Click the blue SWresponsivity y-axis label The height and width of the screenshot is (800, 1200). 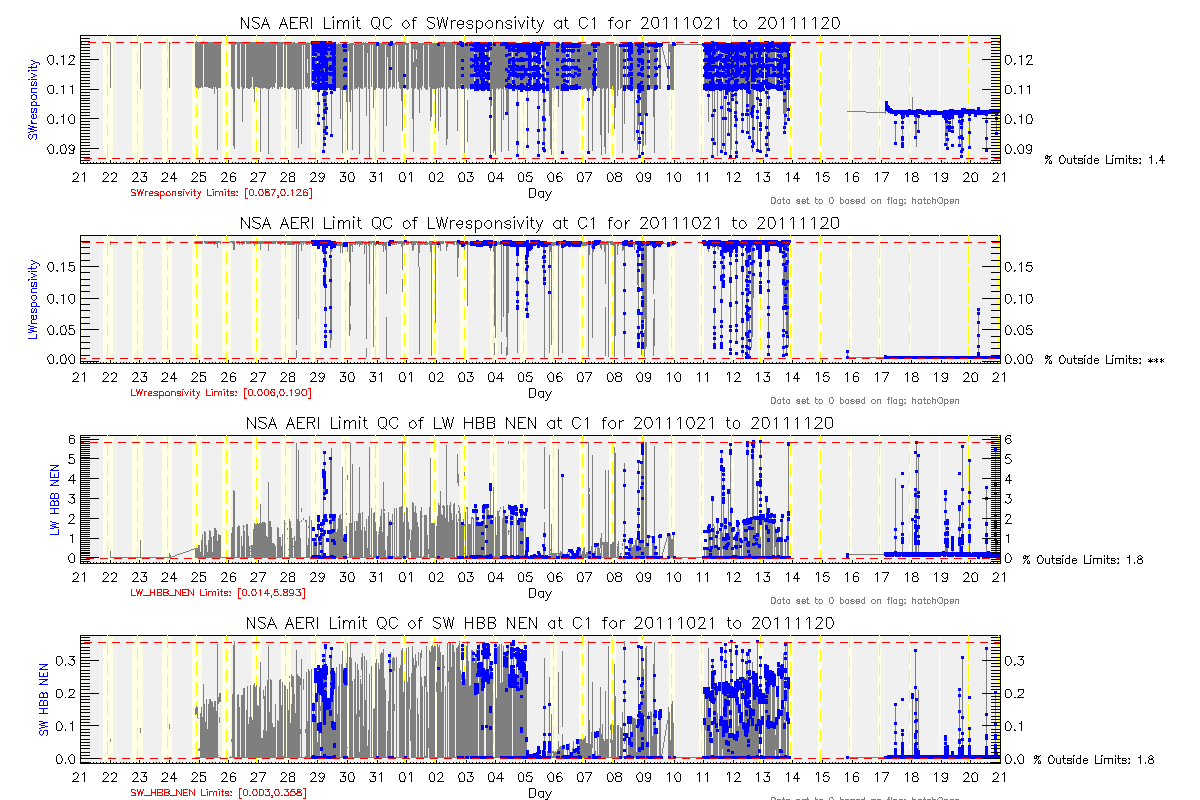pyautogui.click(x=35, y=99)
